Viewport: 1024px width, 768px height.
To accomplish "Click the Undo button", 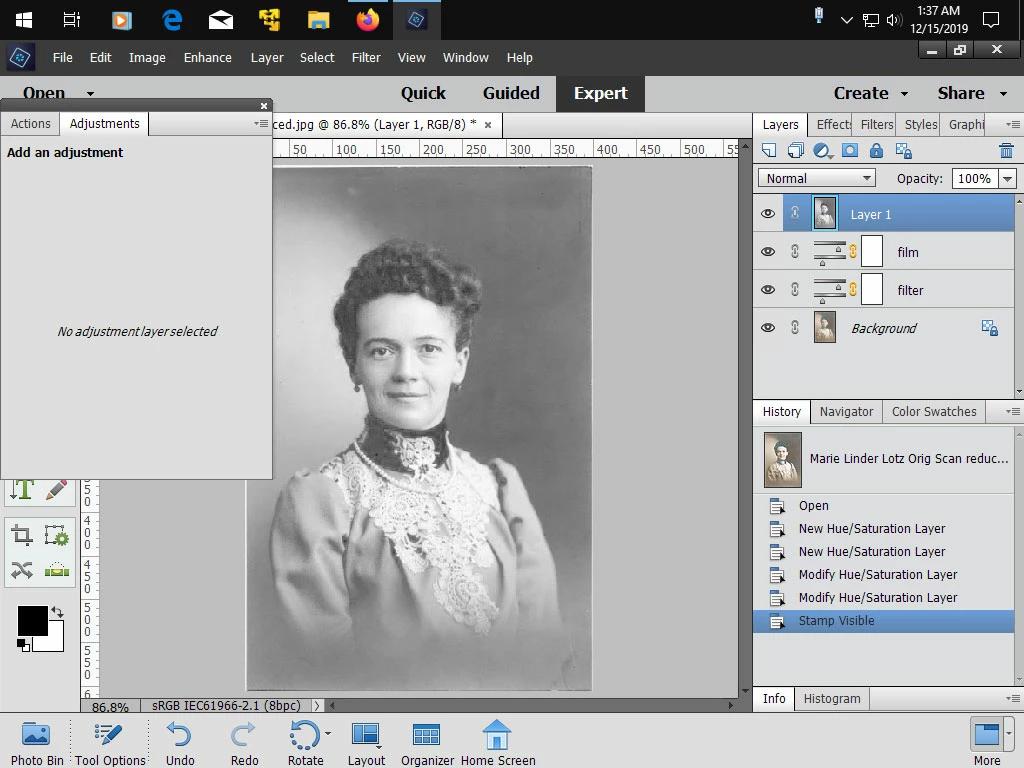I will click(x=180, y=743).
